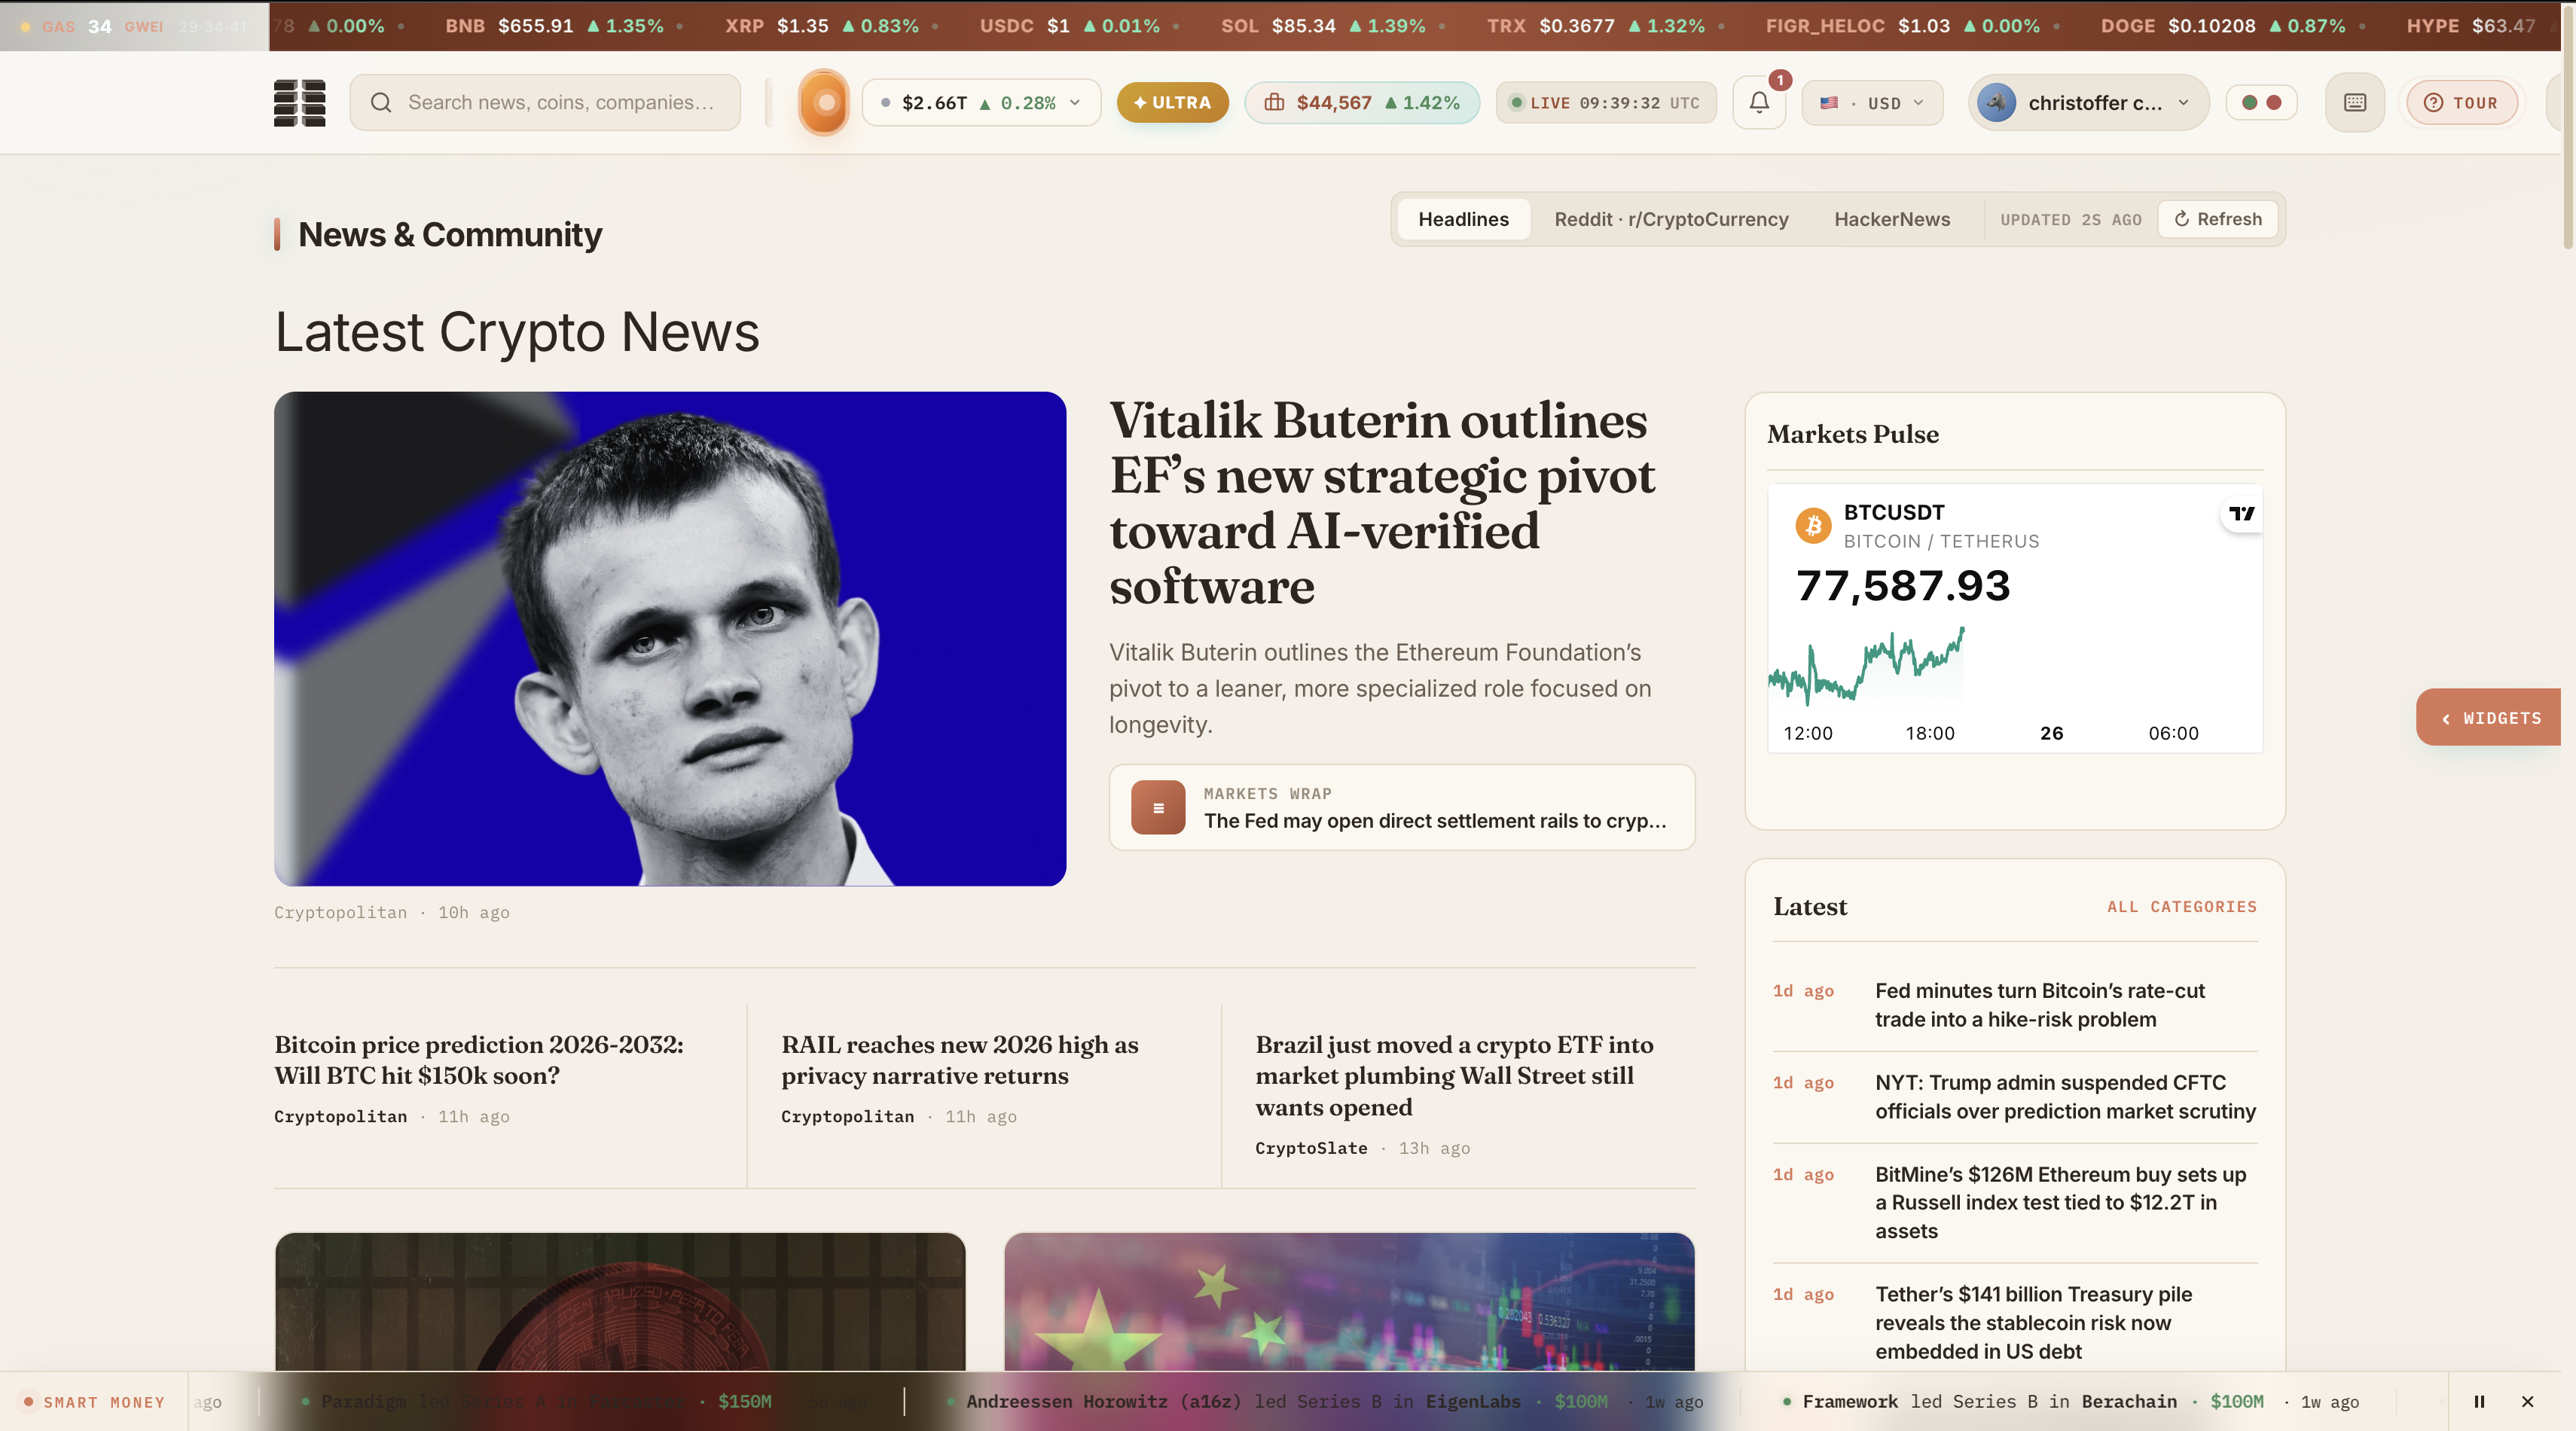Click the CryptoSlate source label
This screenshot has width=2576, height=1431.
coord(1311,1149)
